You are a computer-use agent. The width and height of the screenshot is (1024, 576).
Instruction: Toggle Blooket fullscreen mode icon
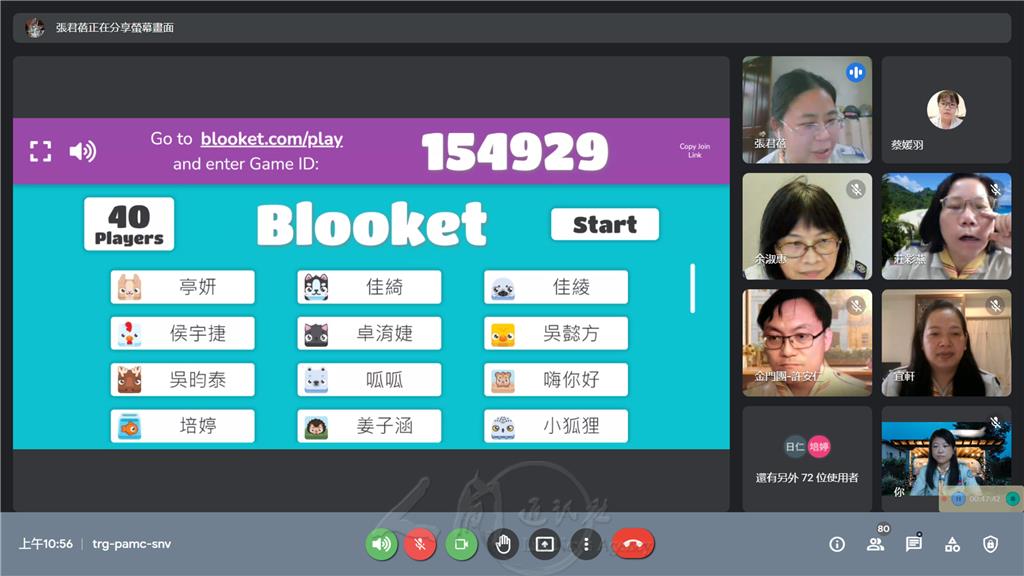pyautogui.click(x=40, y=152)
